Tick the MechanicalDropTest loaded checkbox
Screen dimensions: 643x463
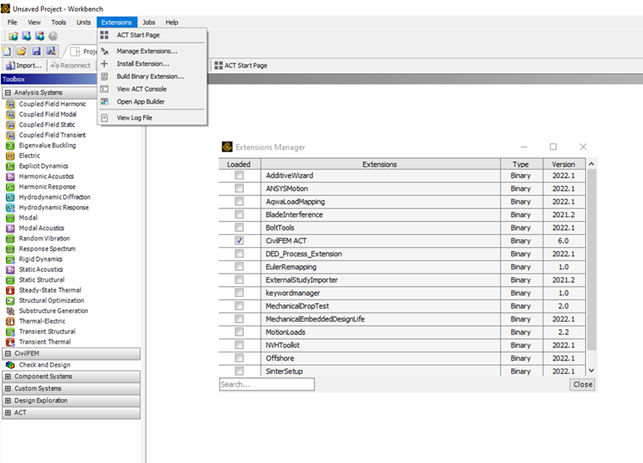tap(239, 306)
